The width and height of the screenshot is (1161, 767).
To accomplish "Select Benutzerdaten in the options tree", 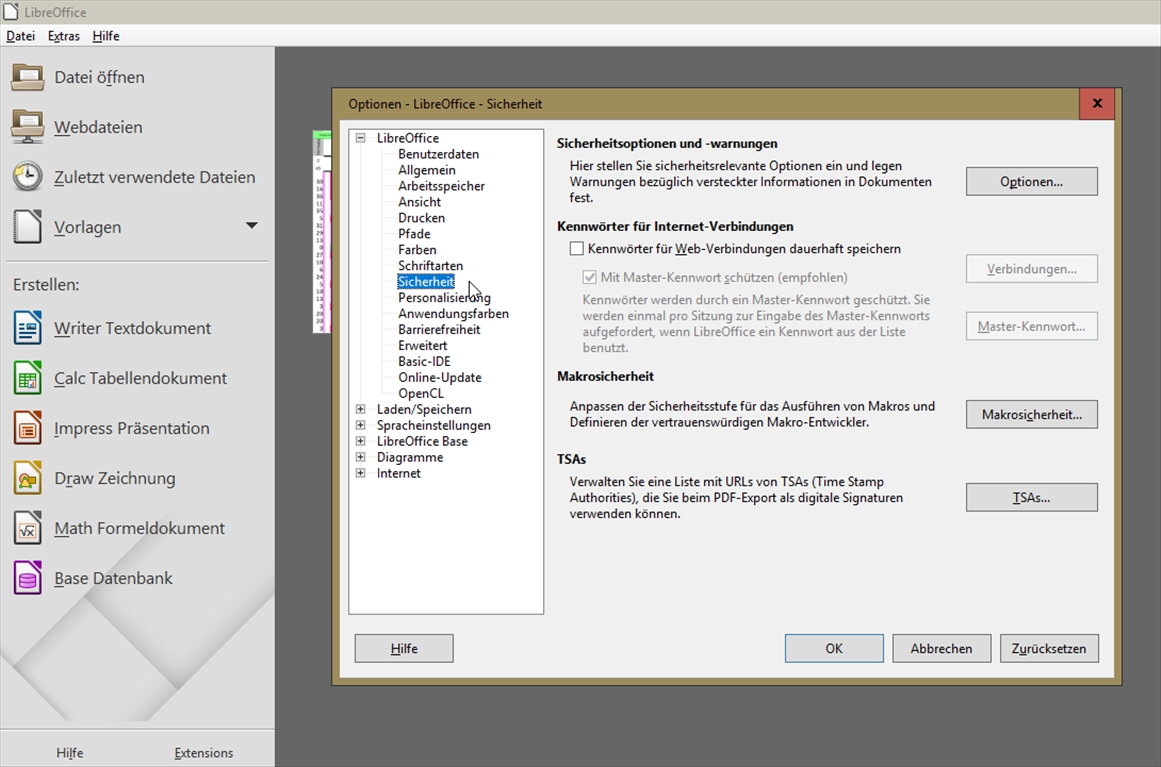I will [x=438, y=154].
